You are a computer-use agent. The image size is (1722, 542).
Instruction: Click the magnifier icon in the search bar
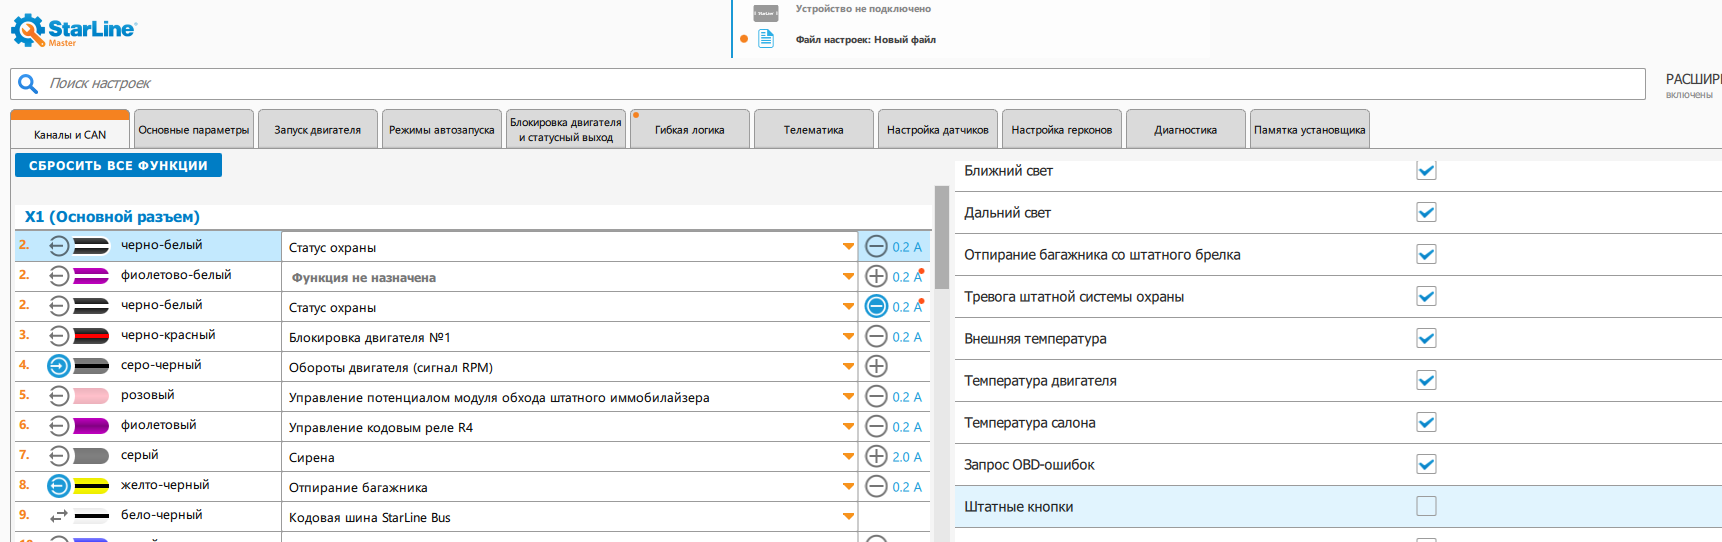point(28,84)
